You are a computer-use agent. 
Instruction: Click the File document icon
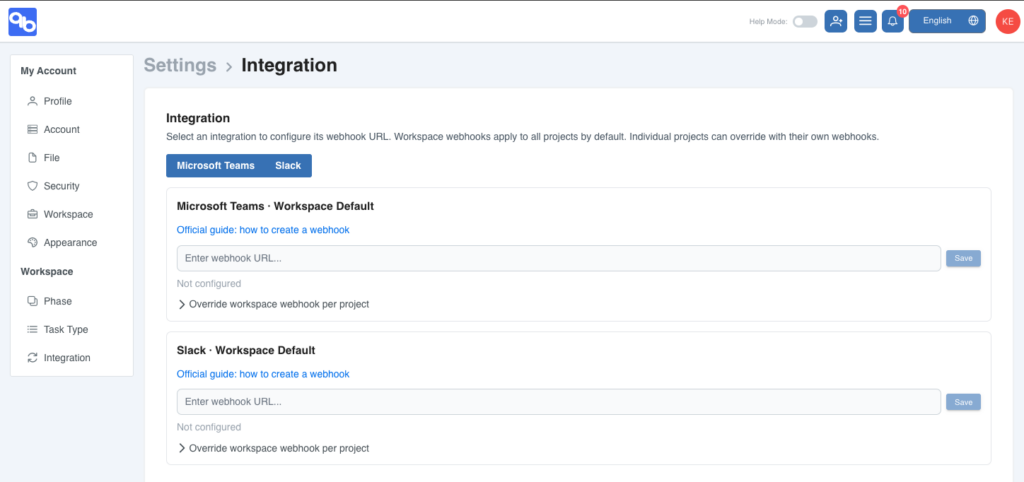point(32,157)
